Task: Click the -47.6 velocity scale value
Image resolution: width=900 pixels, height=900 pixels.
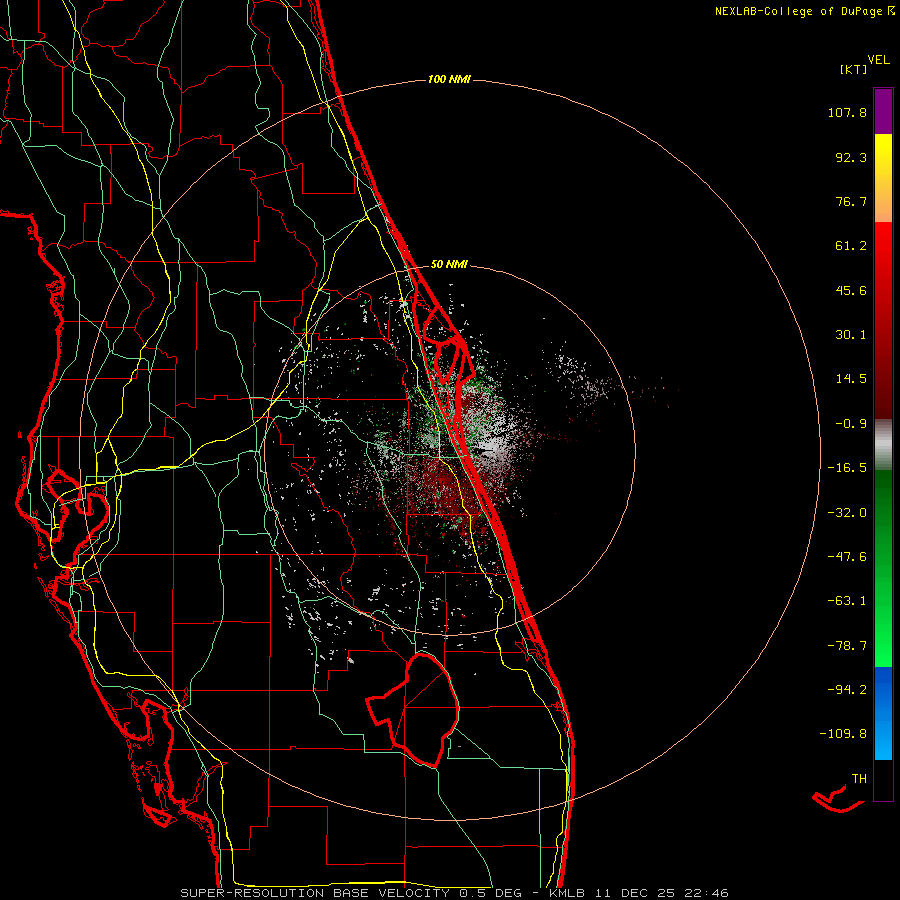Action: 847,557
